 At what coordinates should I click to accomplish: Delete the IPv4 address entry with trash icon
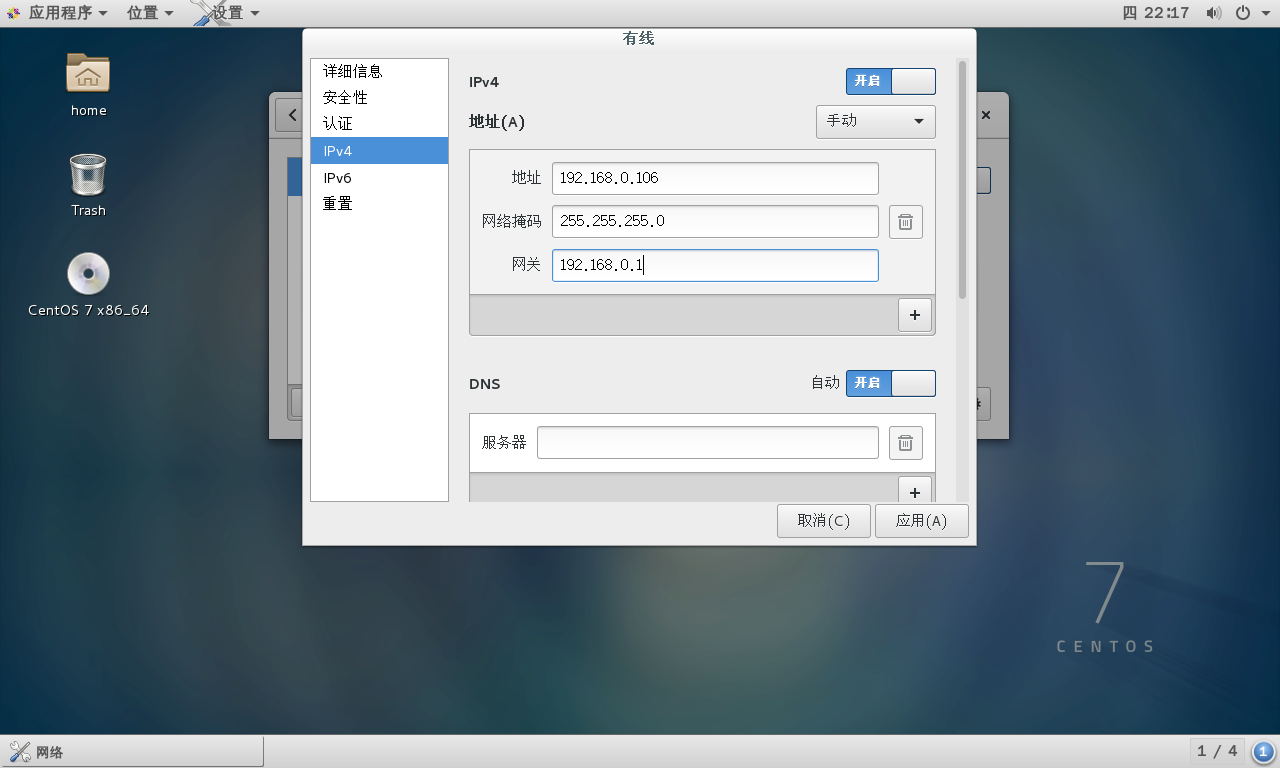[x=905, y=222]
